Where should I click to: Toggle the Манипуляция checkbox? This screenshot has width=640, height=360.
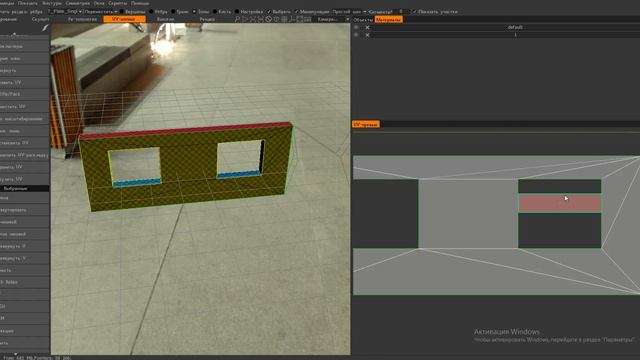click(296, 11)
